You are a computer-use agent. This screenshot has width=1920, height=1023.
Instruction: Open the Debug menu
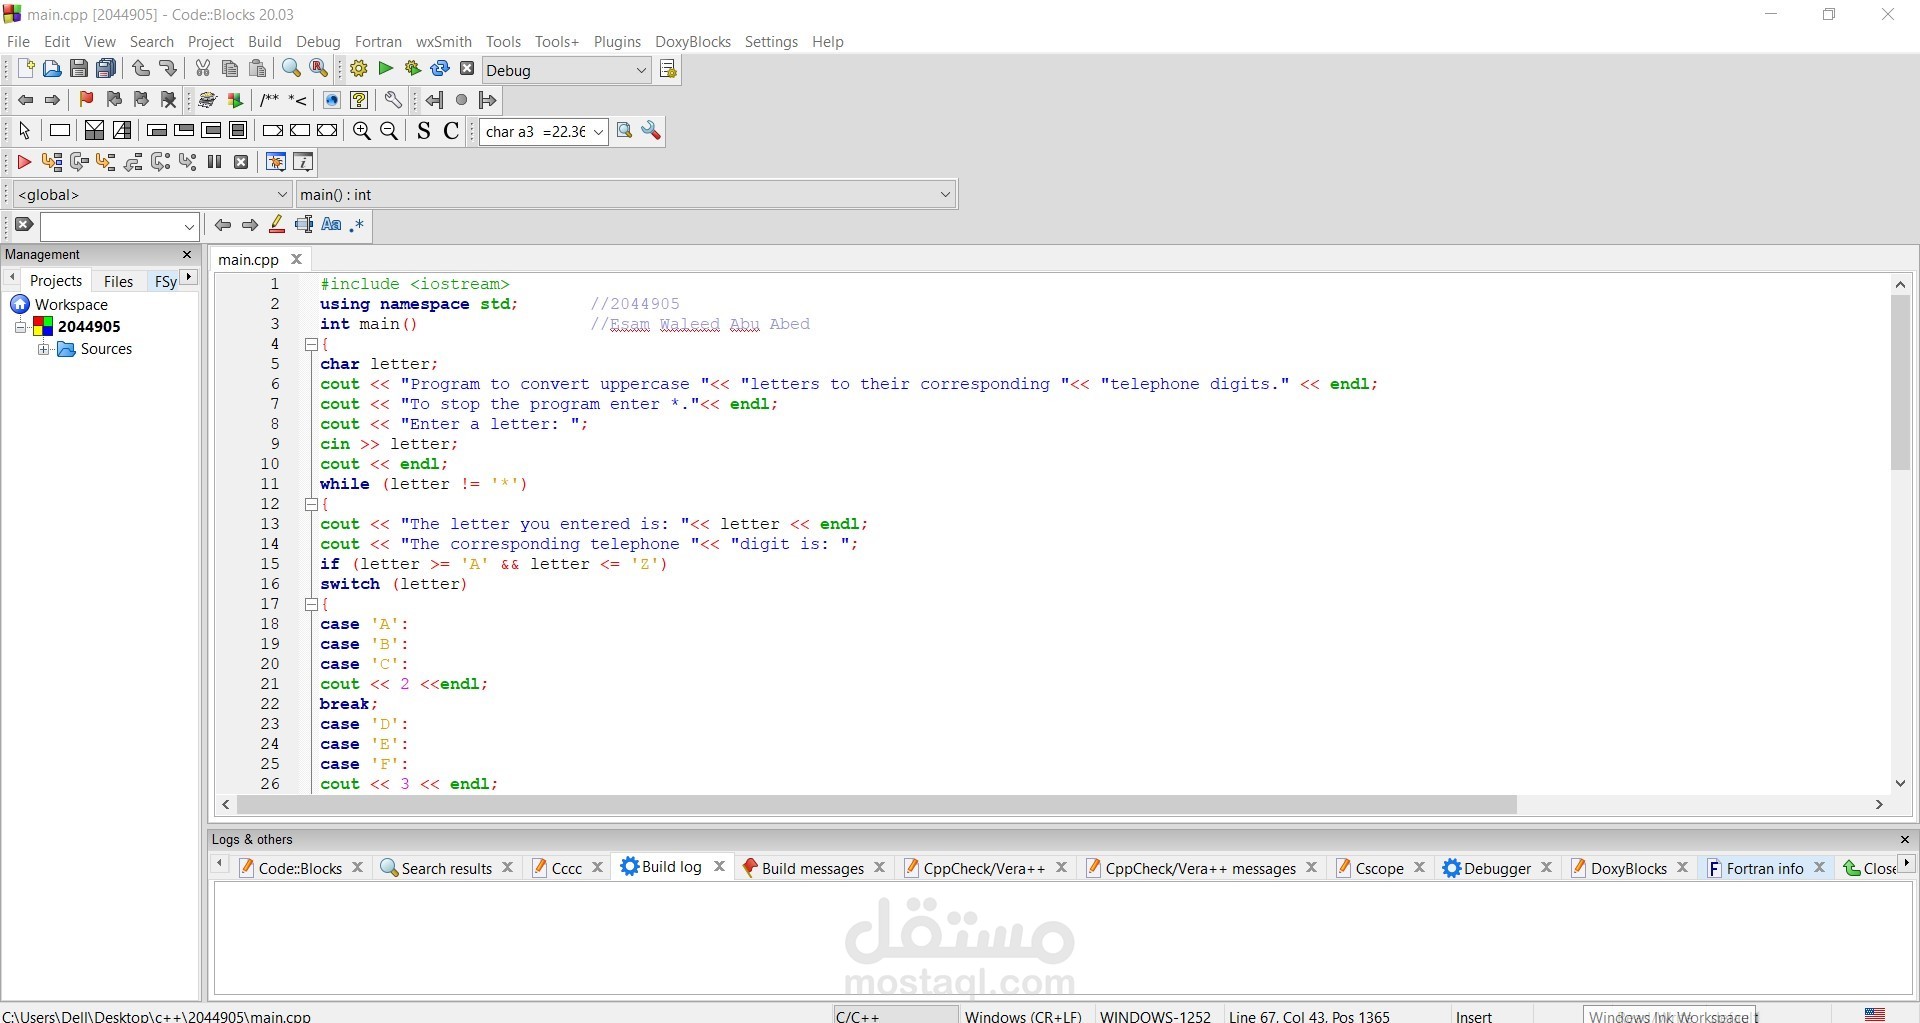coord(318,42)
